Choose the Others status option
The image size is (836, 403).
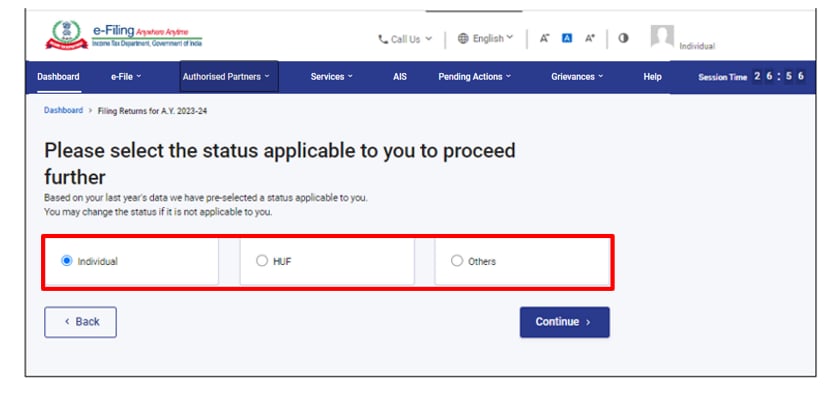[457, 261]
